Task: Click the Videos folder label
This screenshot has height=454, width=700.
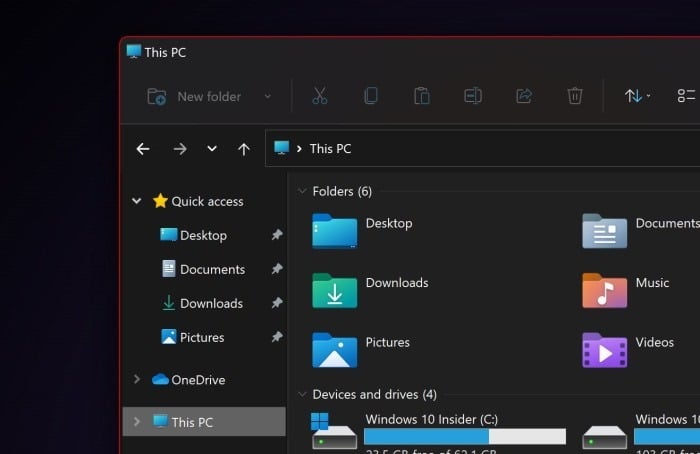Action: click(x=654, y=342)
